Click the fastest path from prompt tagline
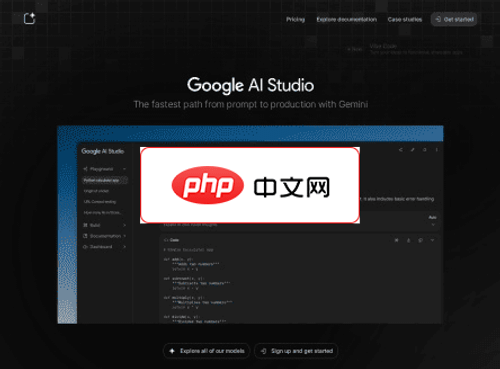The image size is (500, 369). (251, 104)
